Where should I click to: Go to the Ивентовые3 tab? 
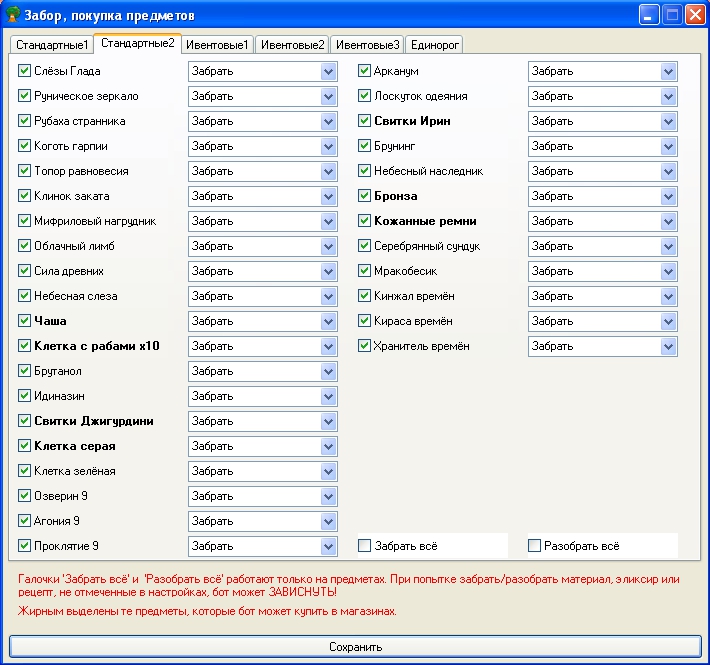pyautogui.click(x=367, y=45)
